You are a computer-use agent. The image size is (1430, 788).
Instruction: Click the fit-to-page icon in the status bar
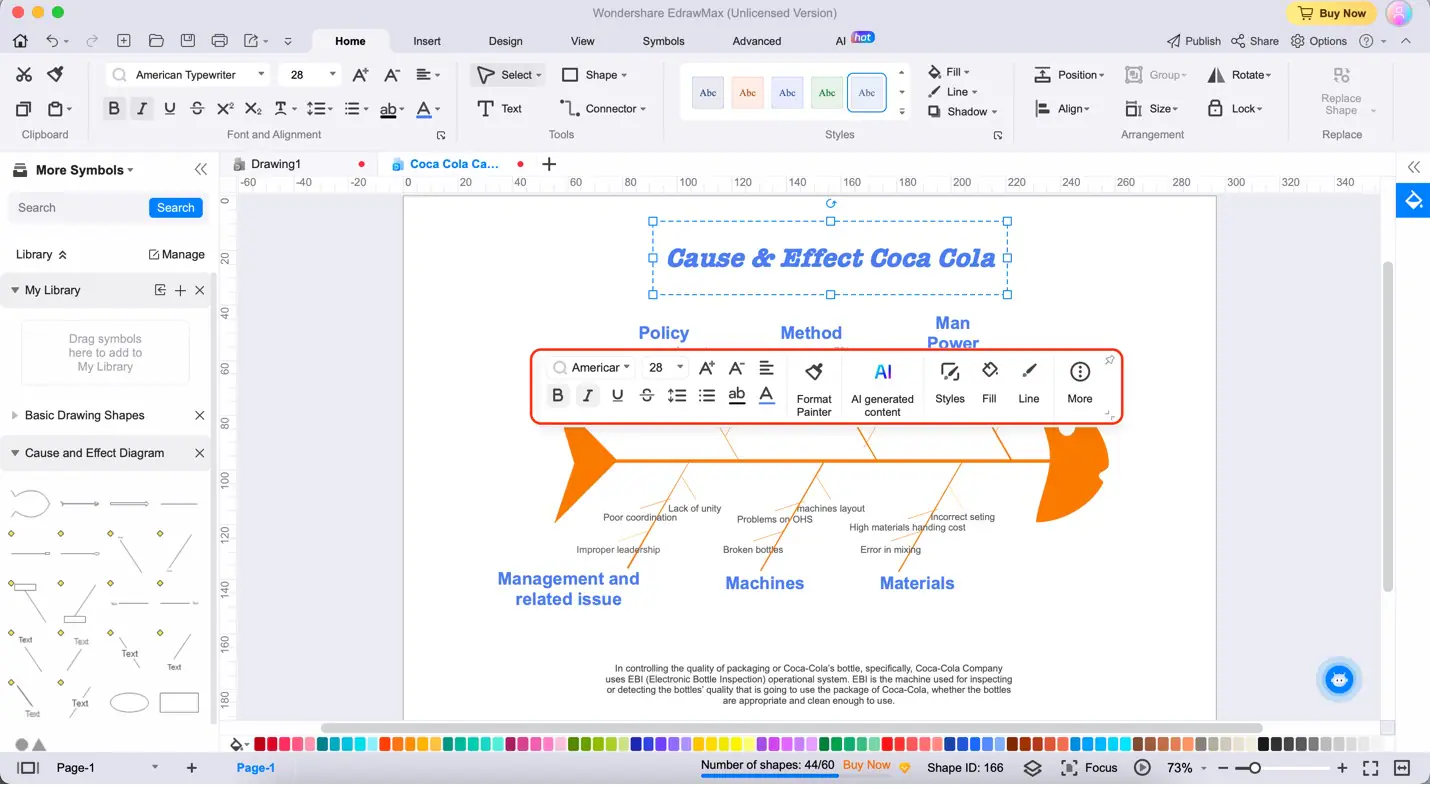click(1371, 767)
